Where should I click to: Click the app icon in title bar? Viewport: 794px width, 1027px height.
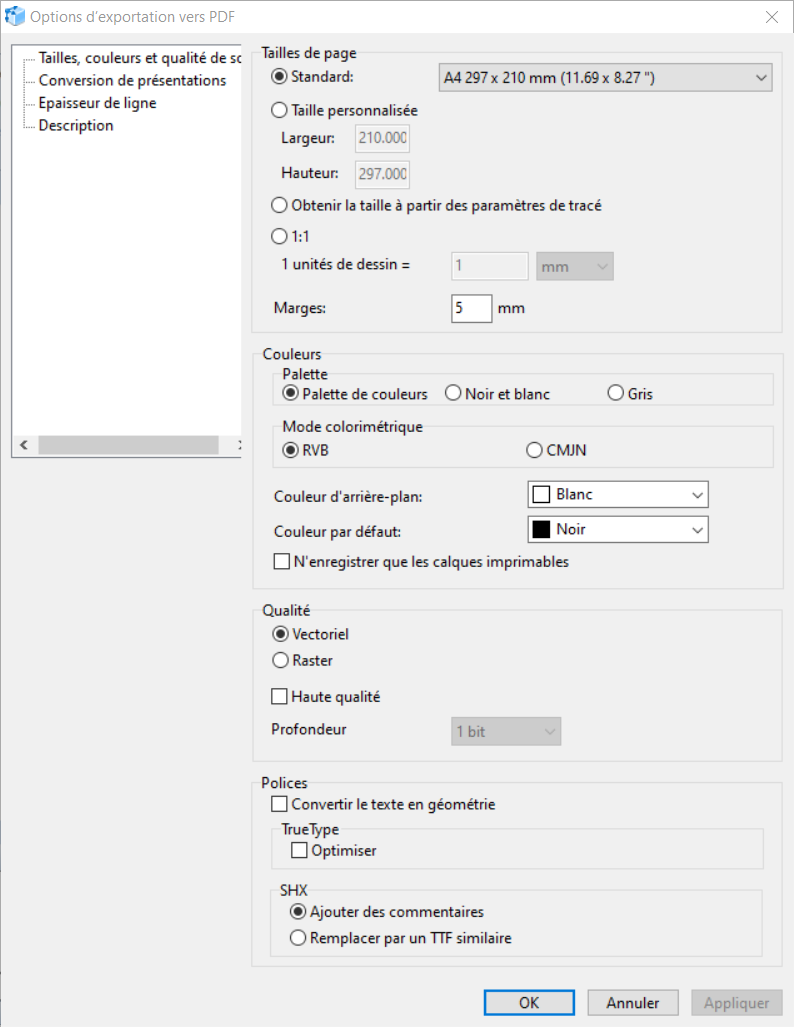(x=15, y=16)
